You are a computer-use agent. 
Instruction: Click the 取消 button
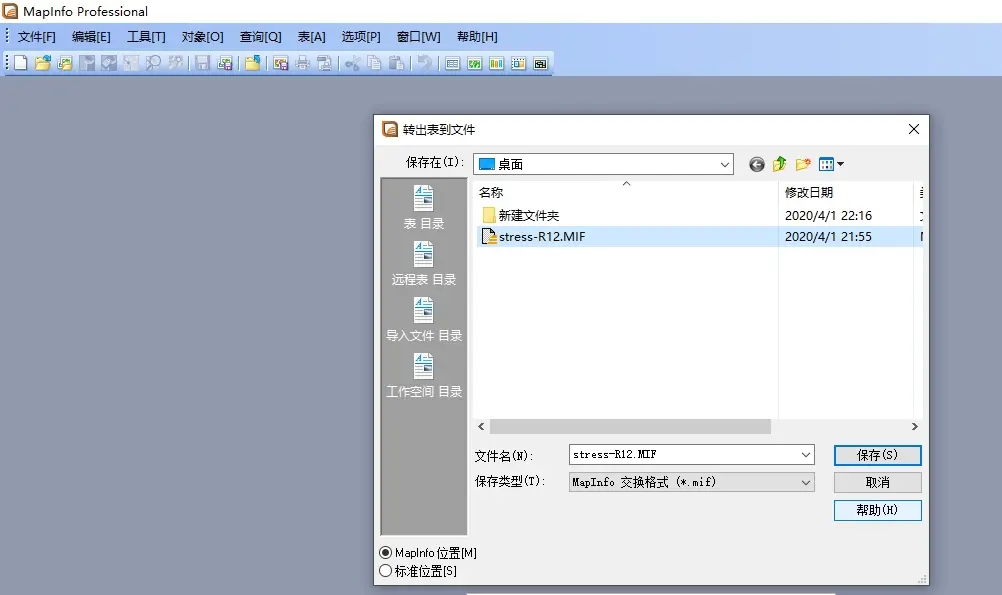pyautogui.click(x=877, y=483)
